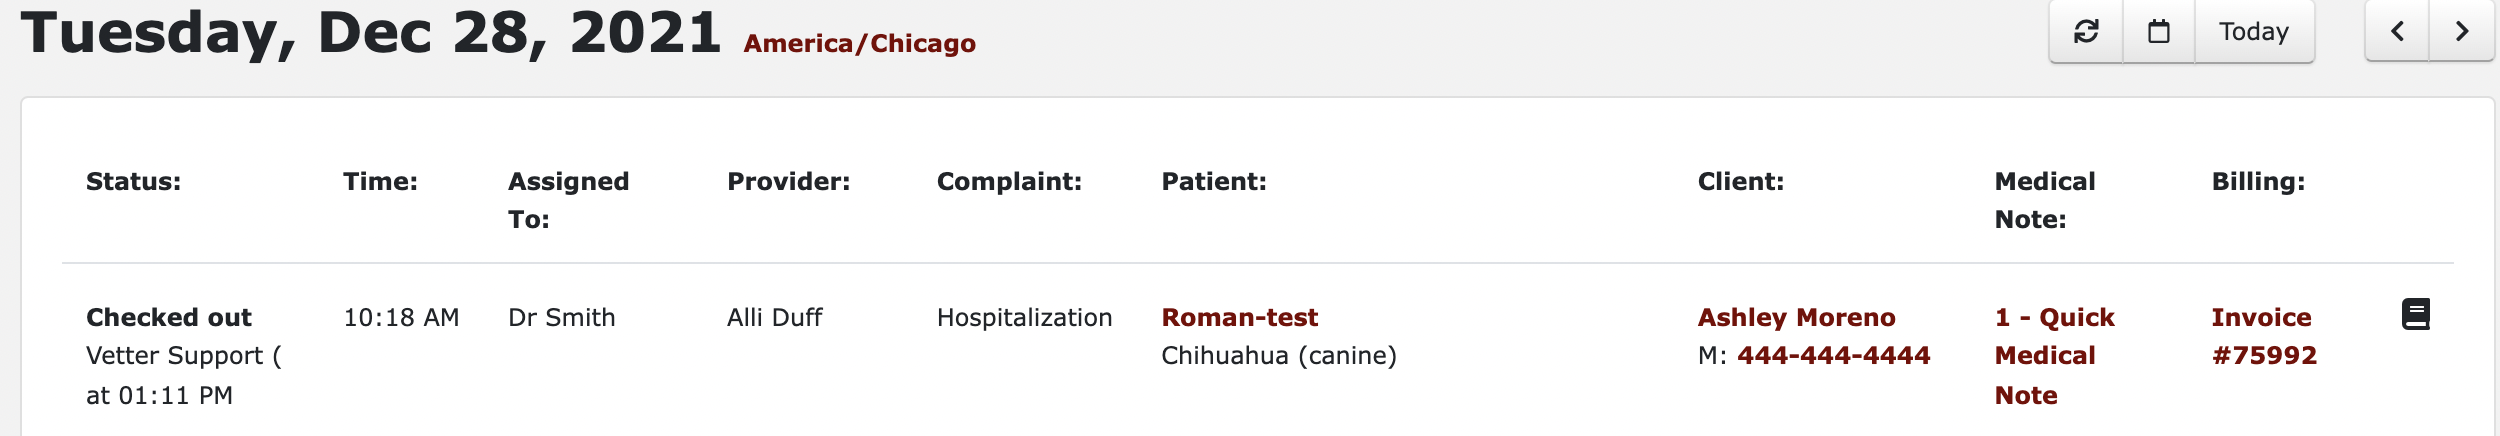Select the Billing column header

(x=2258, y=182)
